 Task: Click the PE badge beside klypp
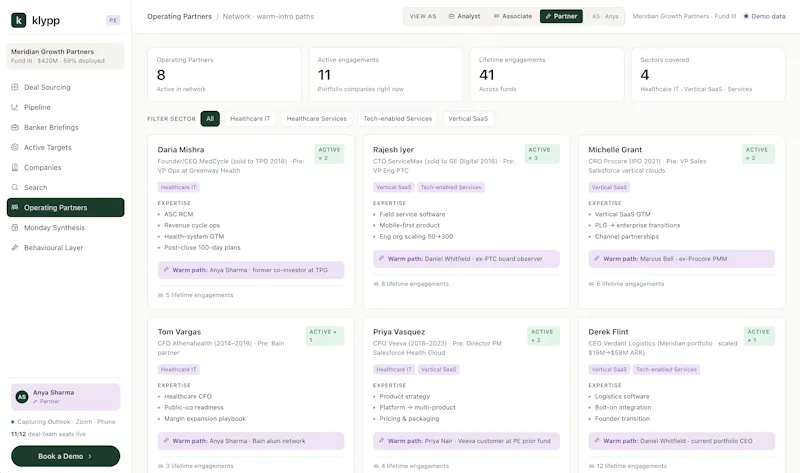point(113,20)
